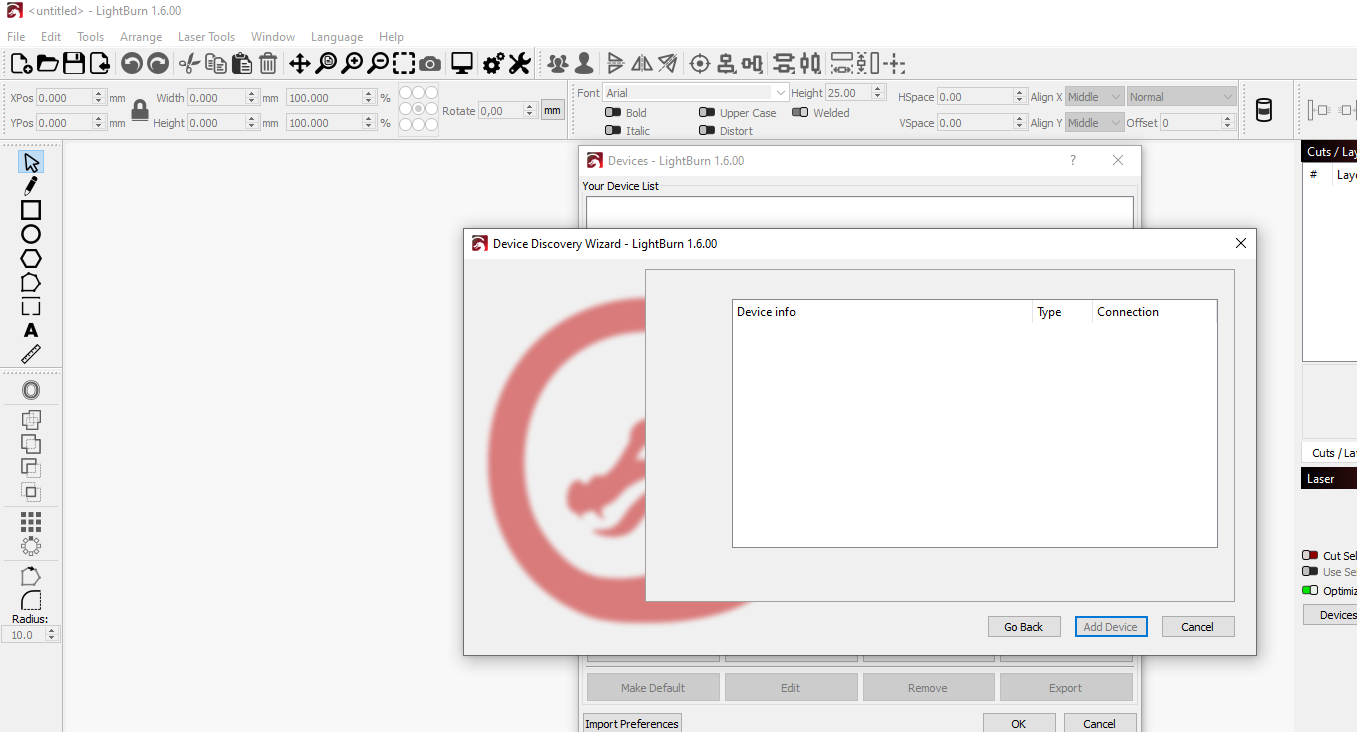Select the Draw Lines pencil tool

pos(31,186)
